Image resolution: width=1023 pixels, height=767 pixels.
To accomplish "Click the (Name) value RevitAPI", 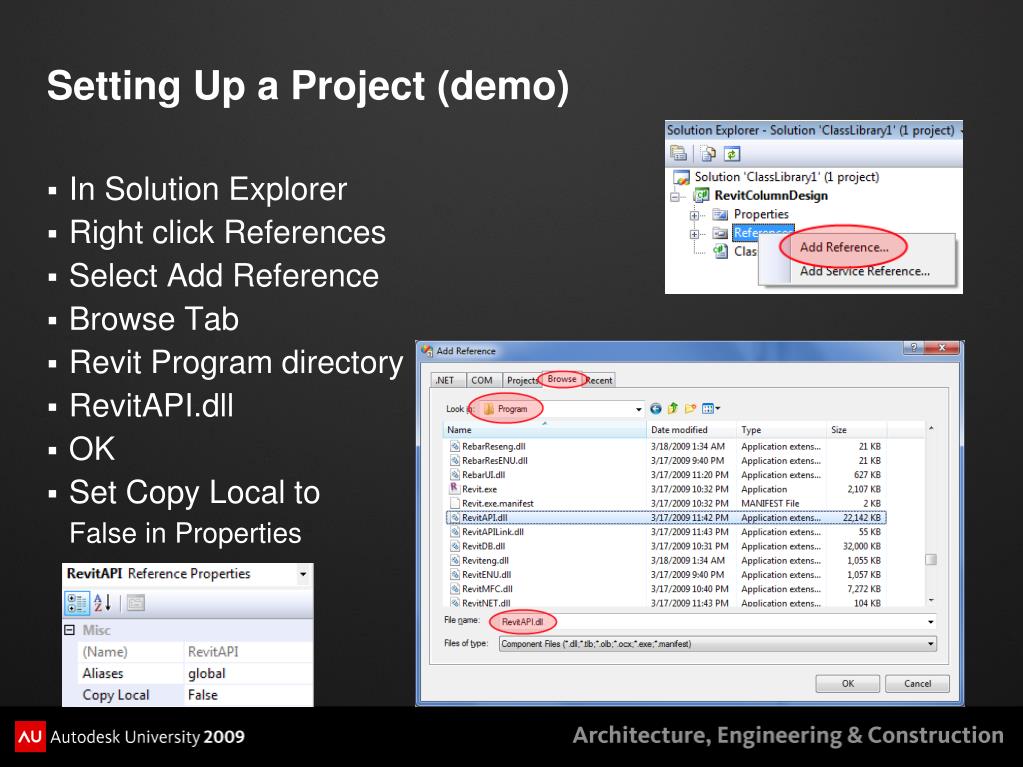I will tap(213, 652).
